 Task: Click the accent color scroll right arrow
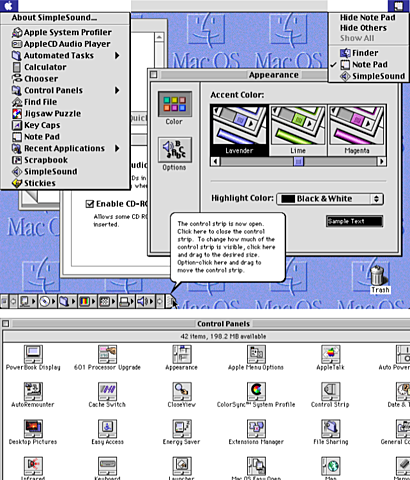[381, 162]
